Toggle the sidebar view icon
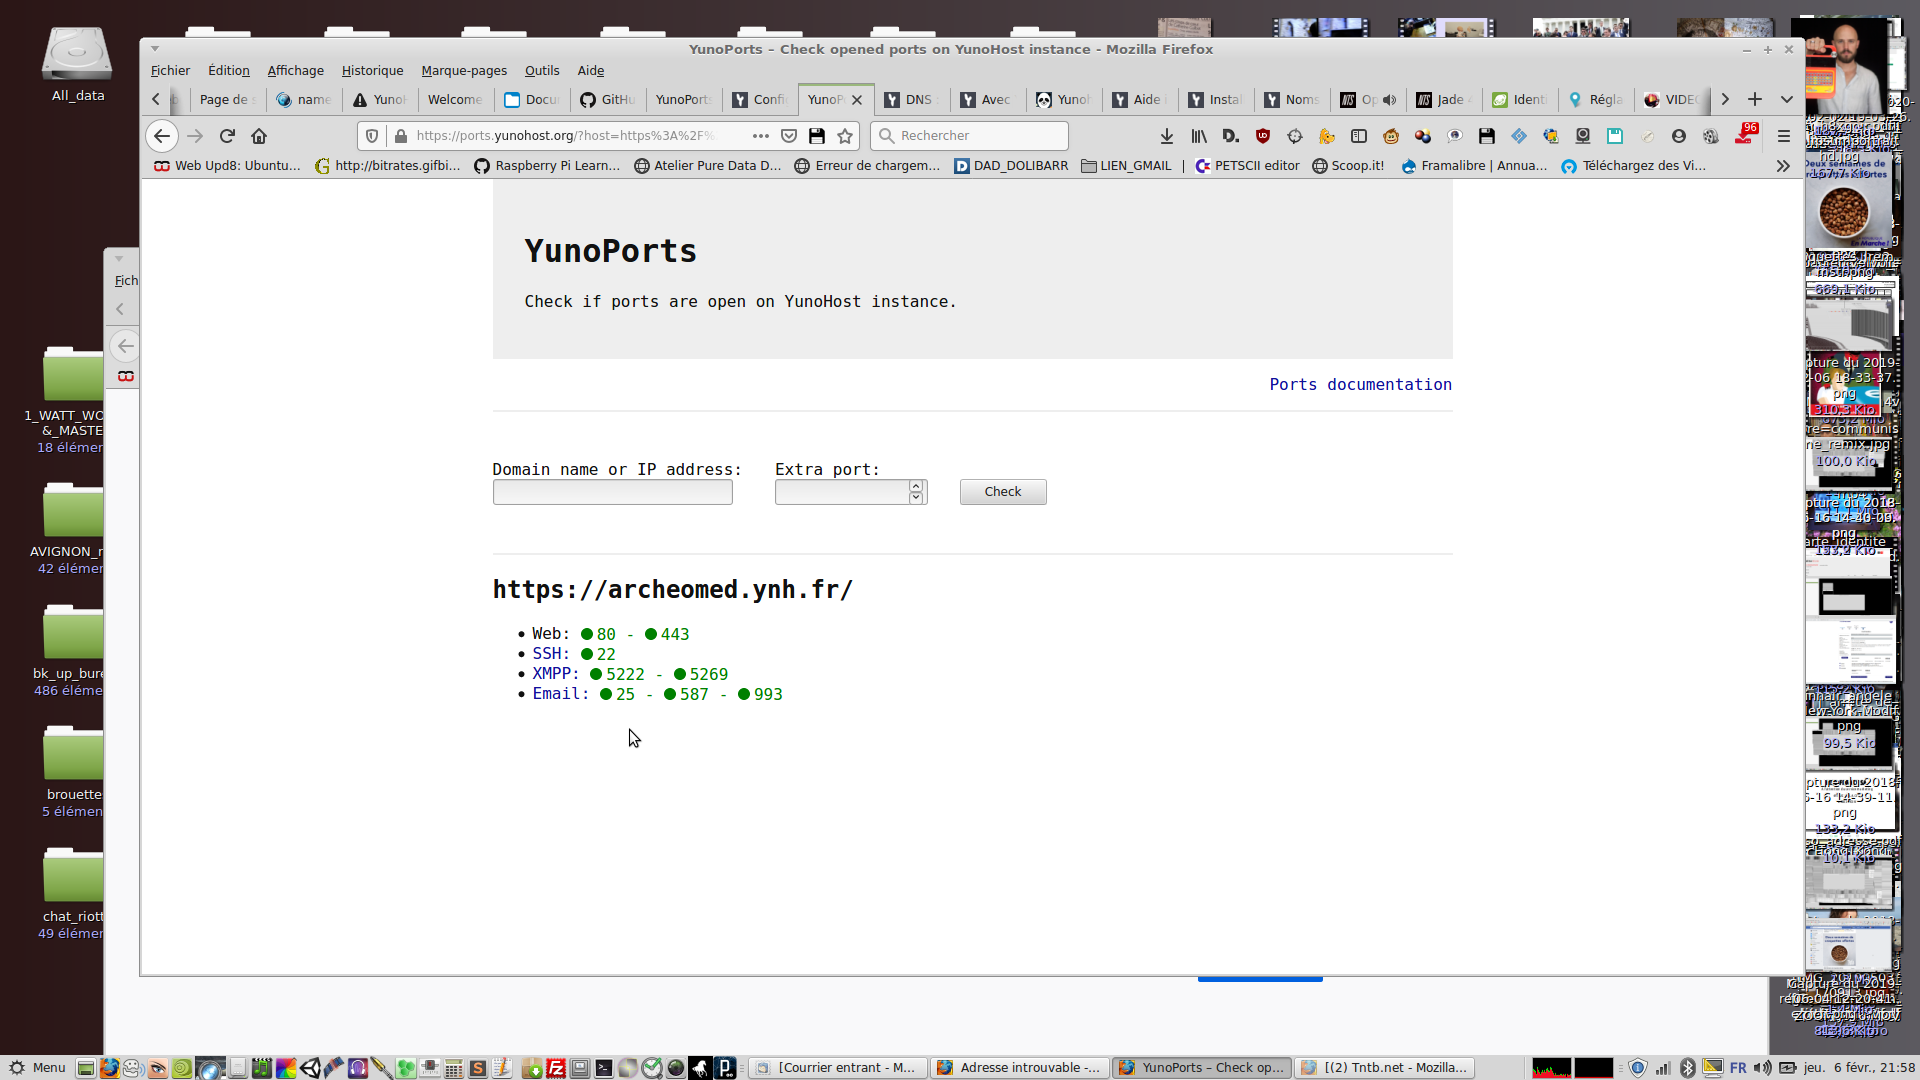The height and width of the screenshot is (1080, 1920). [1358, 136]
